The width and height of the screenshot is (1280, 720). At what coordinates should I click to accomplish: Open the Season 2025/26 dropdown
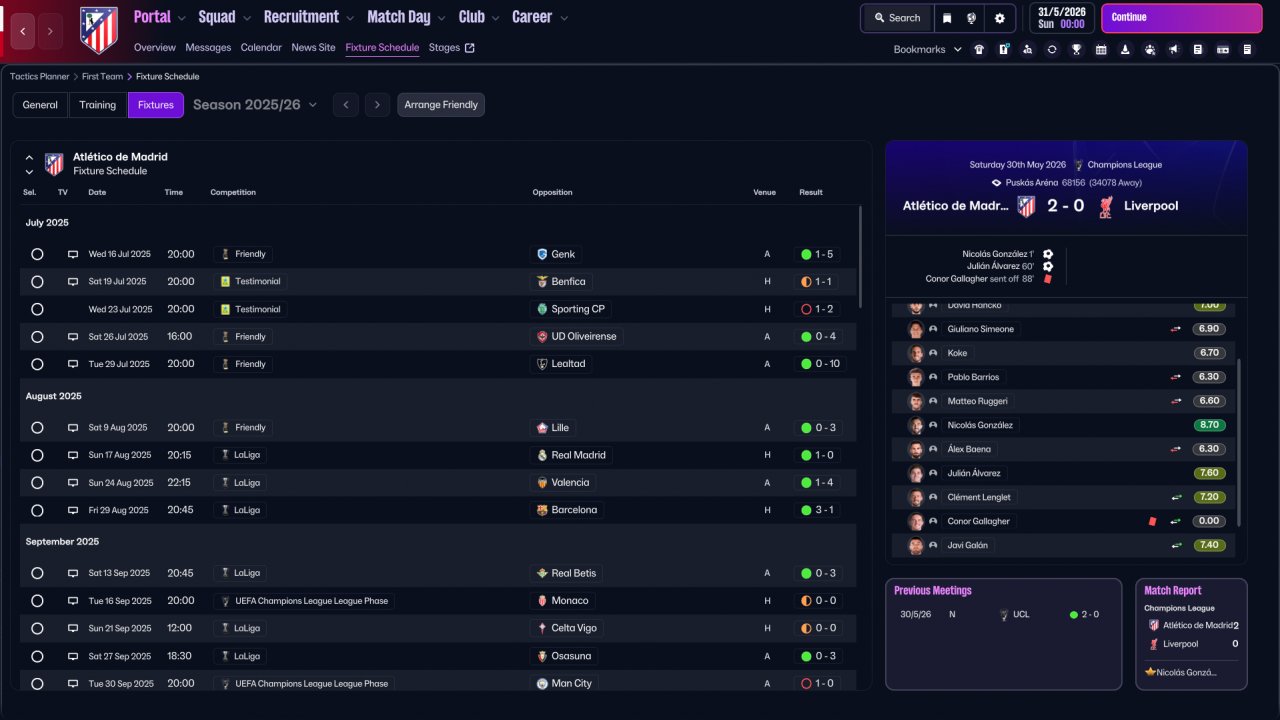(x=255, y=105)
